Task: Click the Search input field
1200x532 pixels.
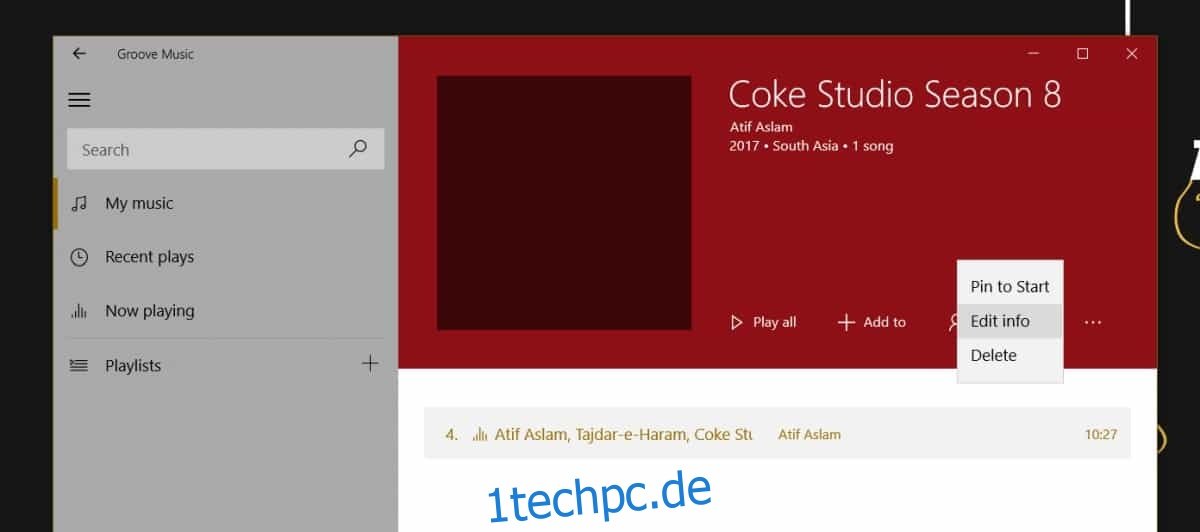Action: point(225,149)
